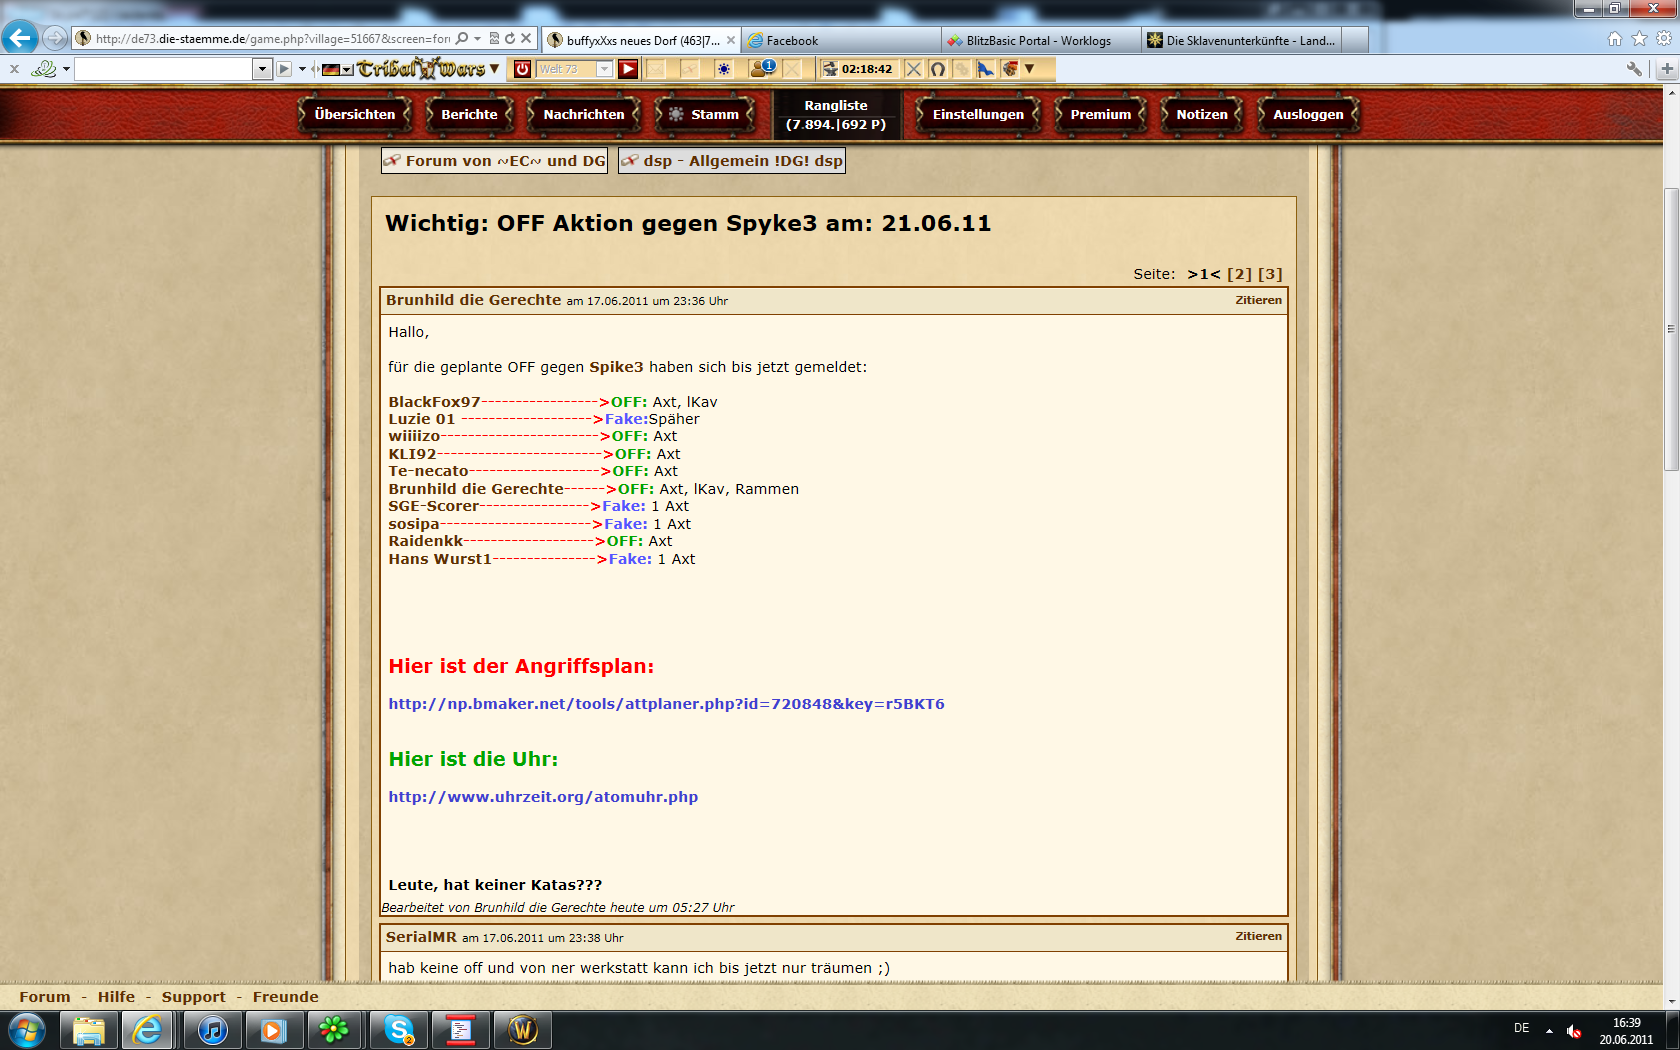Switch to the Facebook browser tab
This screenshot has width=1680, height=1050.
click(x=840, y=41)
